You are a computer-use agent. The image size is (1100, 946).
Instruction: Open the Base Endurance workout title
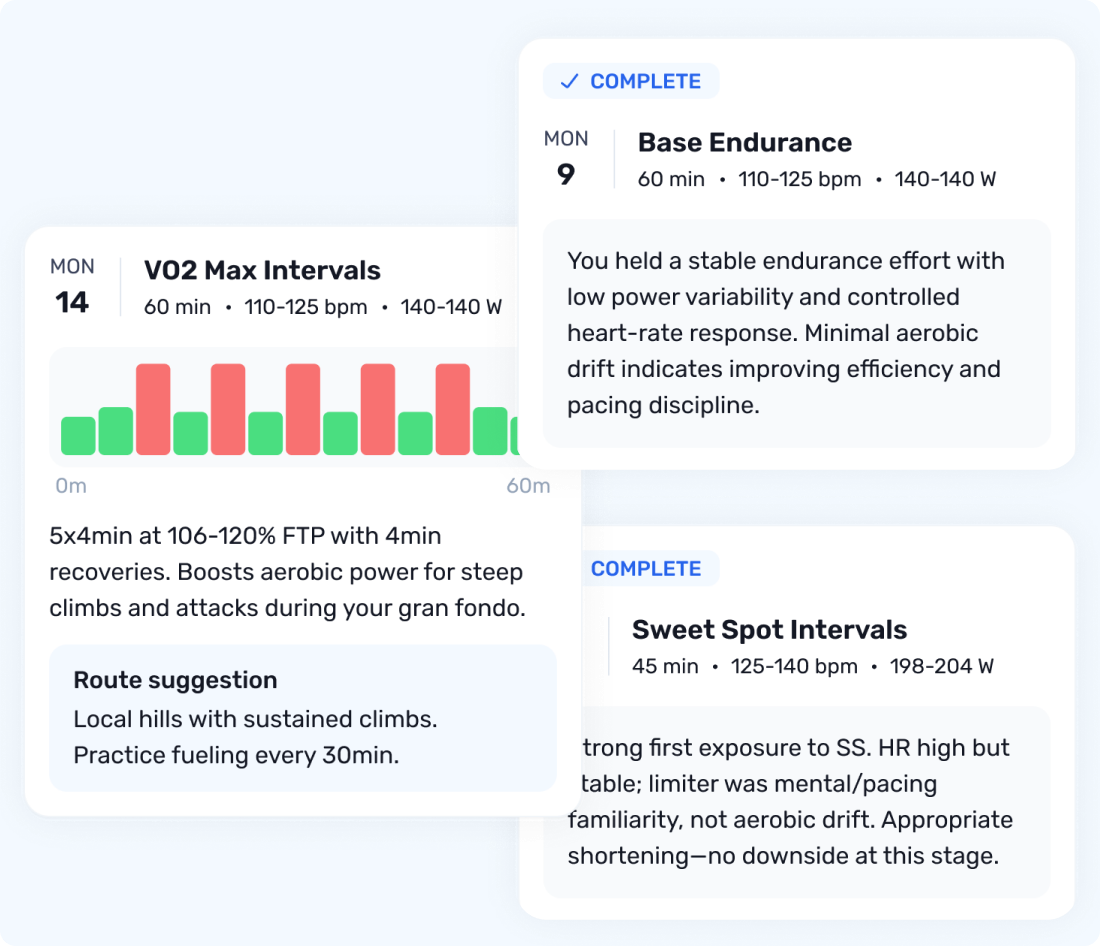click(745, 143)
